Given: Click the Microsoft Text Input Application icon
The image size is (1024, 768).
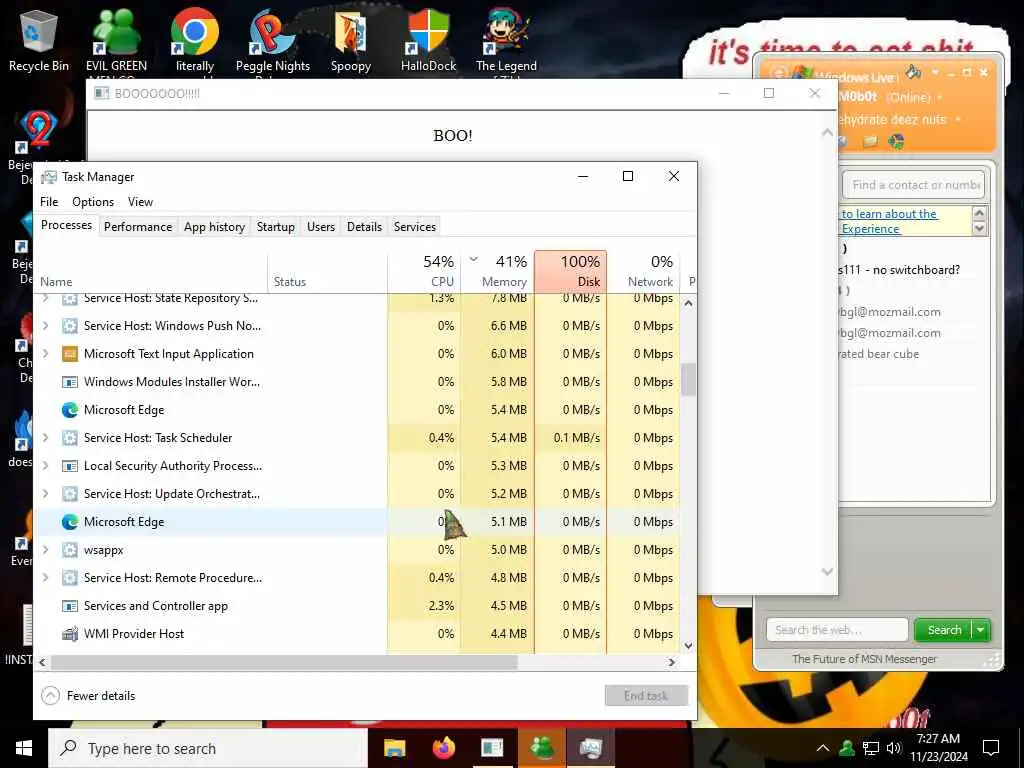Looking at the screenshot, I should click(x=70, y=354).
